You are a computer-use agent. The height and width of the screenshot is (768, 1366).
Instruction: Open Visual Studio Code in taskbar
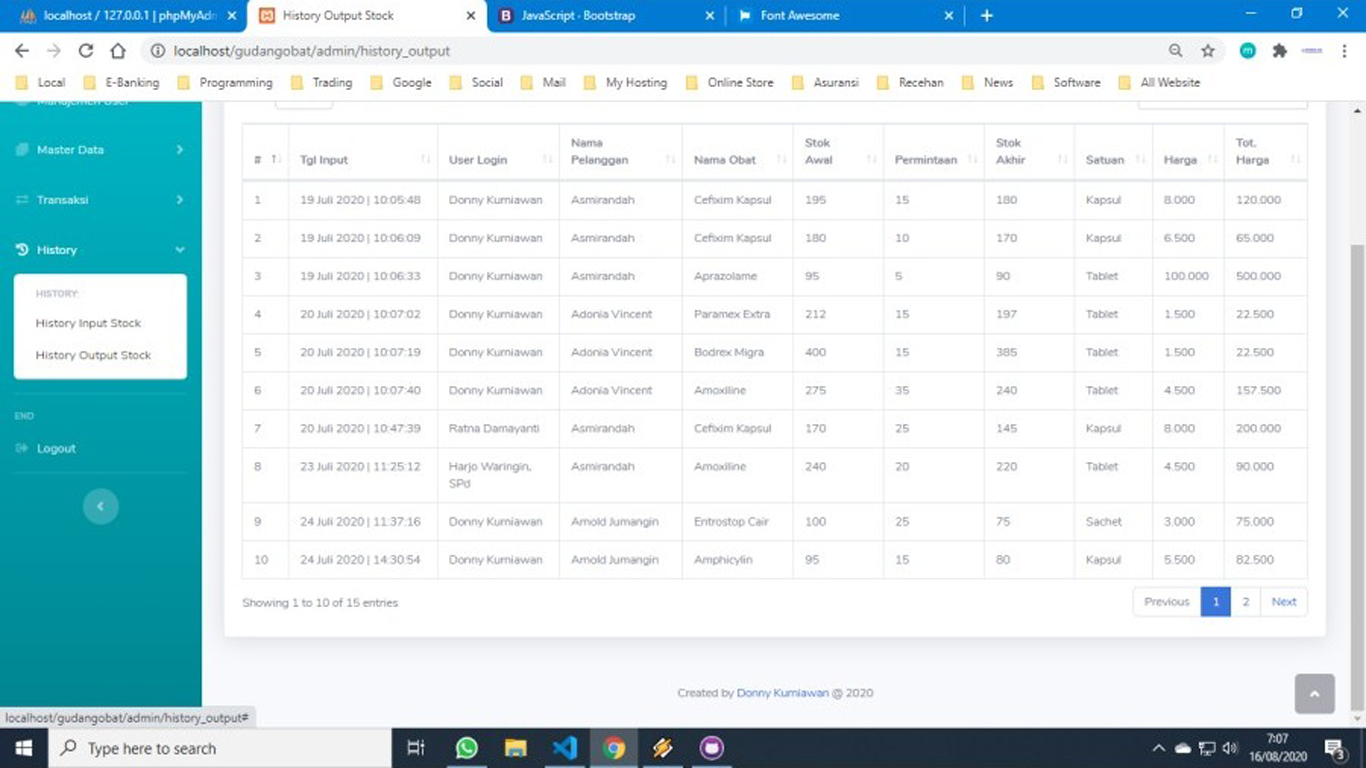pyautogui.click(x=564, y=748)
